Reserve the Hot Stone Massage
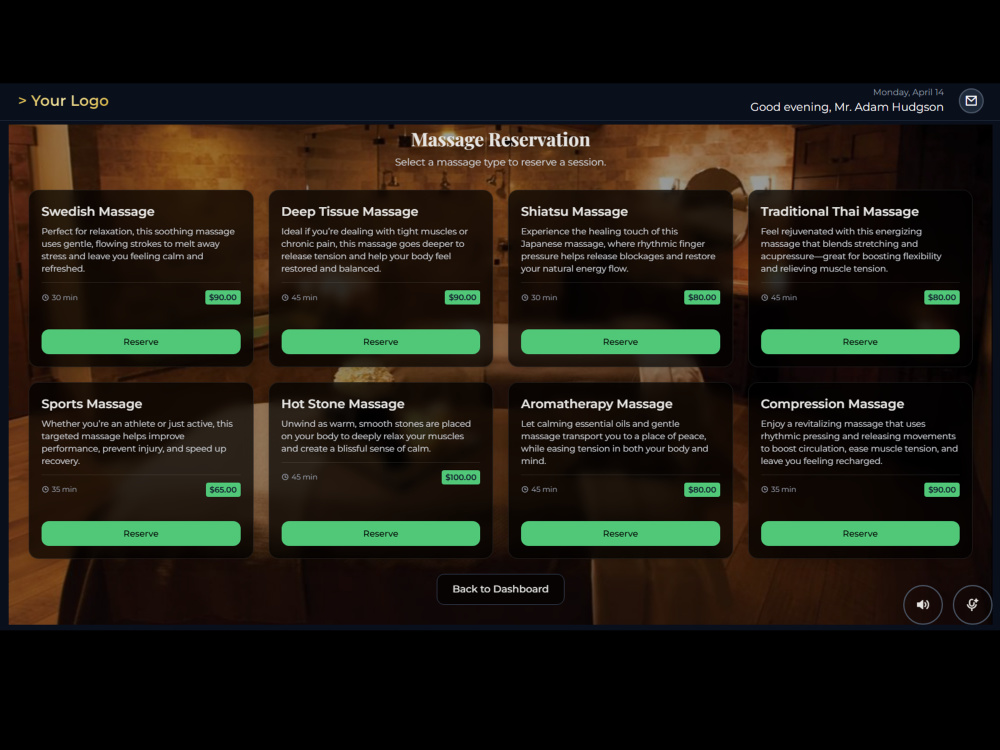This screenshot has width=1000, height=750. point(381,533)
